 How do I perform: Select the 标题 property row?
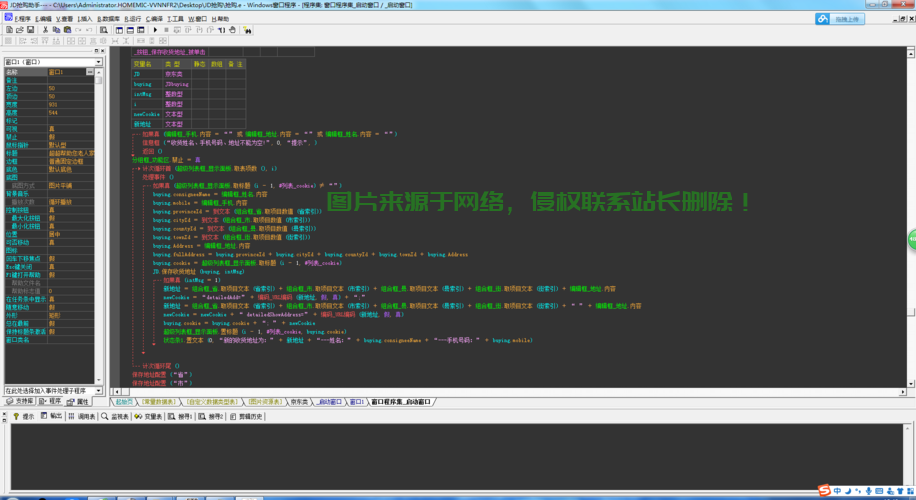[x=49, y=153]
